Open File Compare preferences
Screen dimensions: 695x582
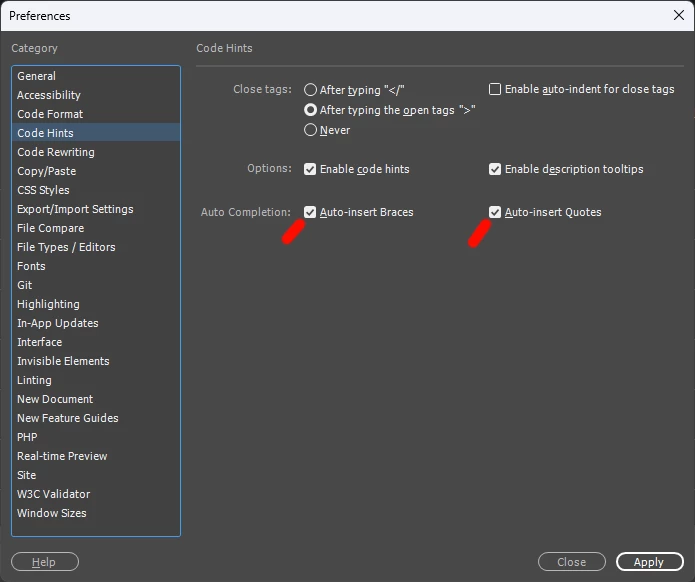[96, 228]
